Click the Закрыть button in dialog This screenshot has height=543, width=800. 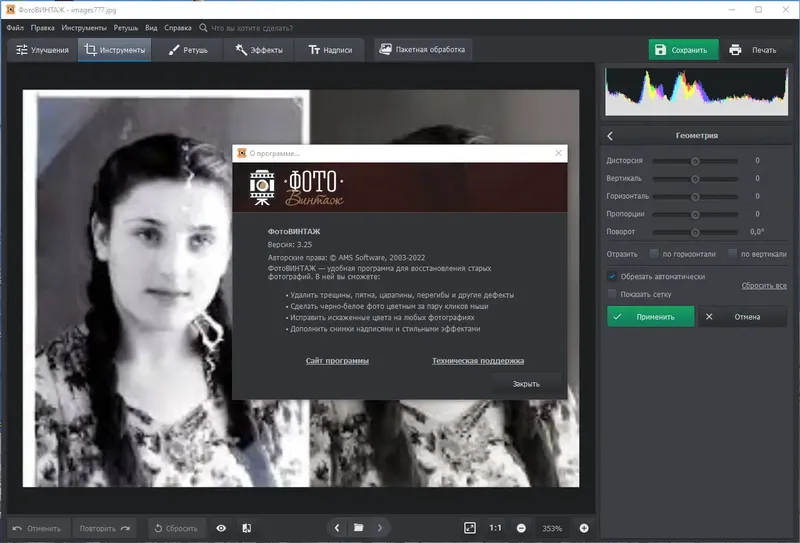point(526,384)
